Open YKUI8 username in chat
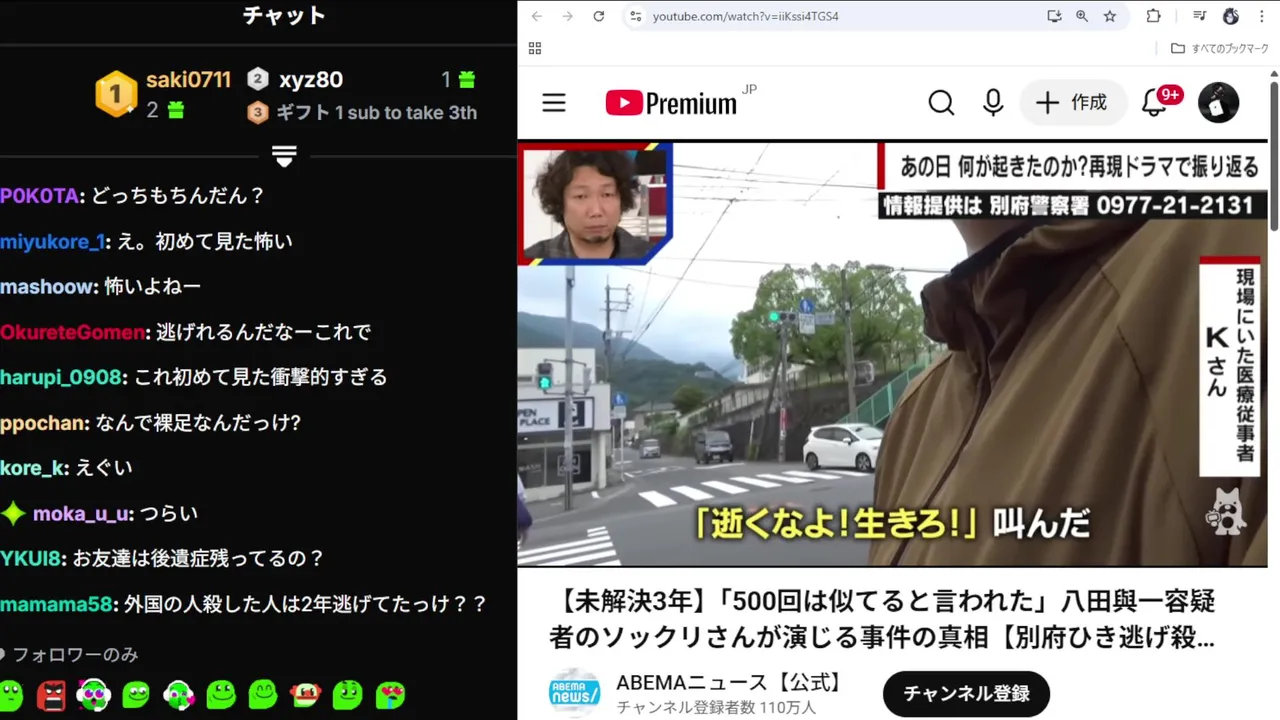This screenshot has width=1280, height=720. tap(32, 559)
